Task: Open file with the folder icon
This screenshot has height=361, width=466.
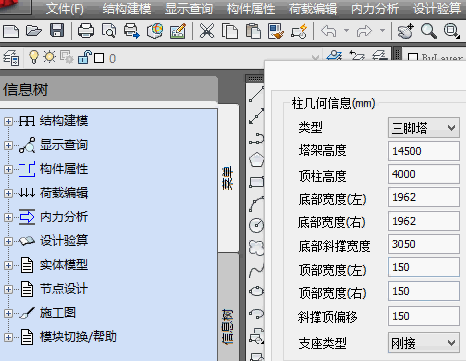Action: [34, 31]
